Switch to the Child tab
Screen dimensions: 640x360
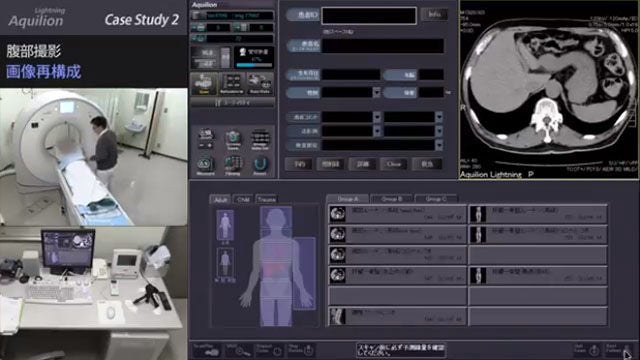point(243,199)
